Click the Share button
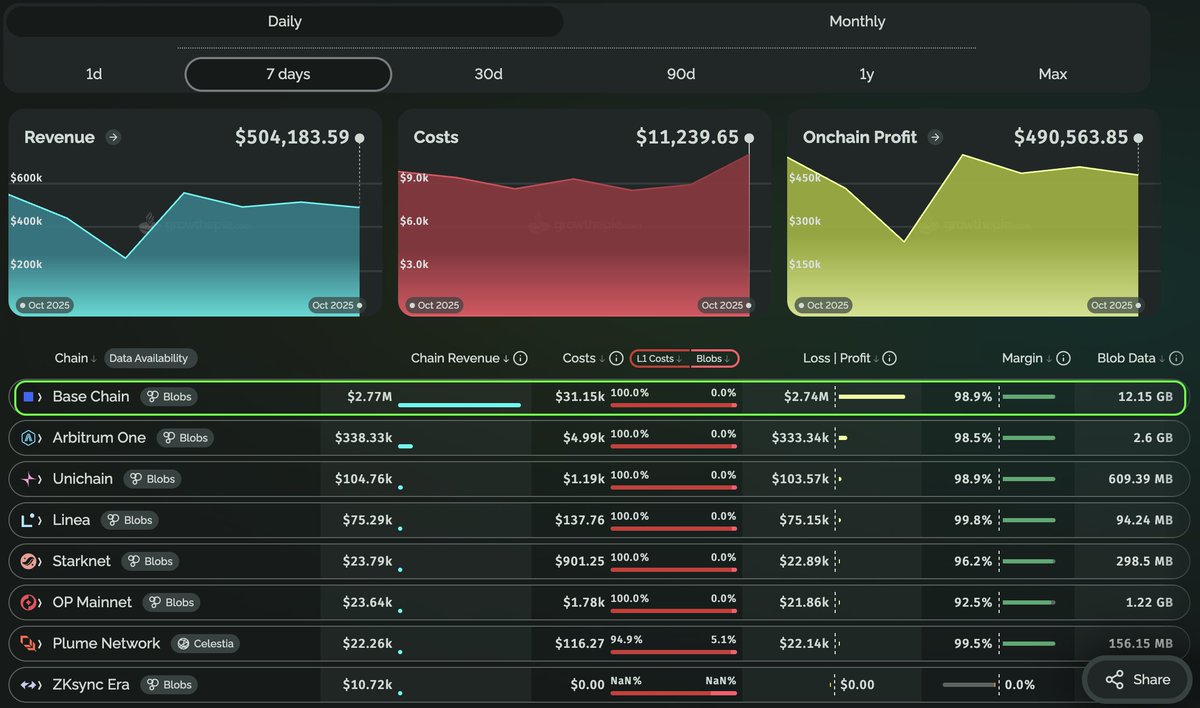1200x708 pixels. (1137, 680)
